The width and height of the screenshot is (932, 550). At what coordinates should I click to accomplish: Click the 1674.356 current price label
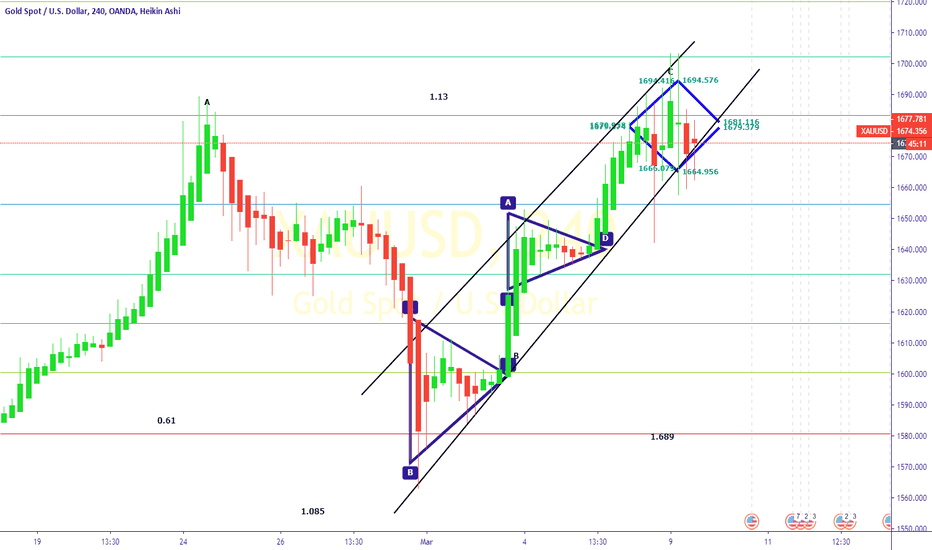pos(912,131)
